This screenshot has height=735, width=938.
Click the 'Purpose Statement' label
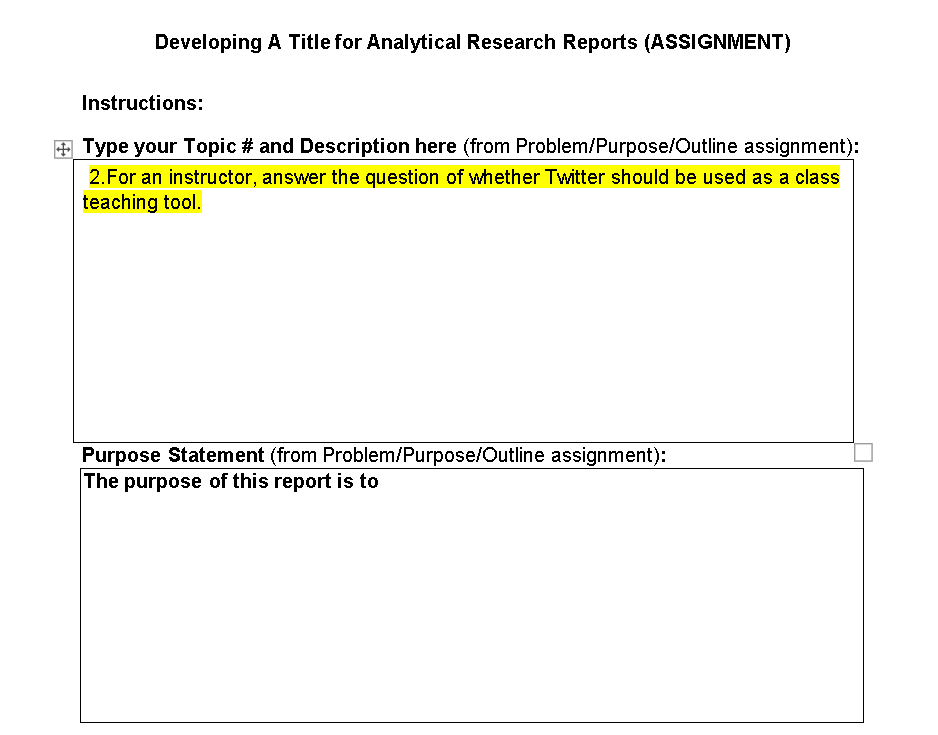(x=173, y=456)
